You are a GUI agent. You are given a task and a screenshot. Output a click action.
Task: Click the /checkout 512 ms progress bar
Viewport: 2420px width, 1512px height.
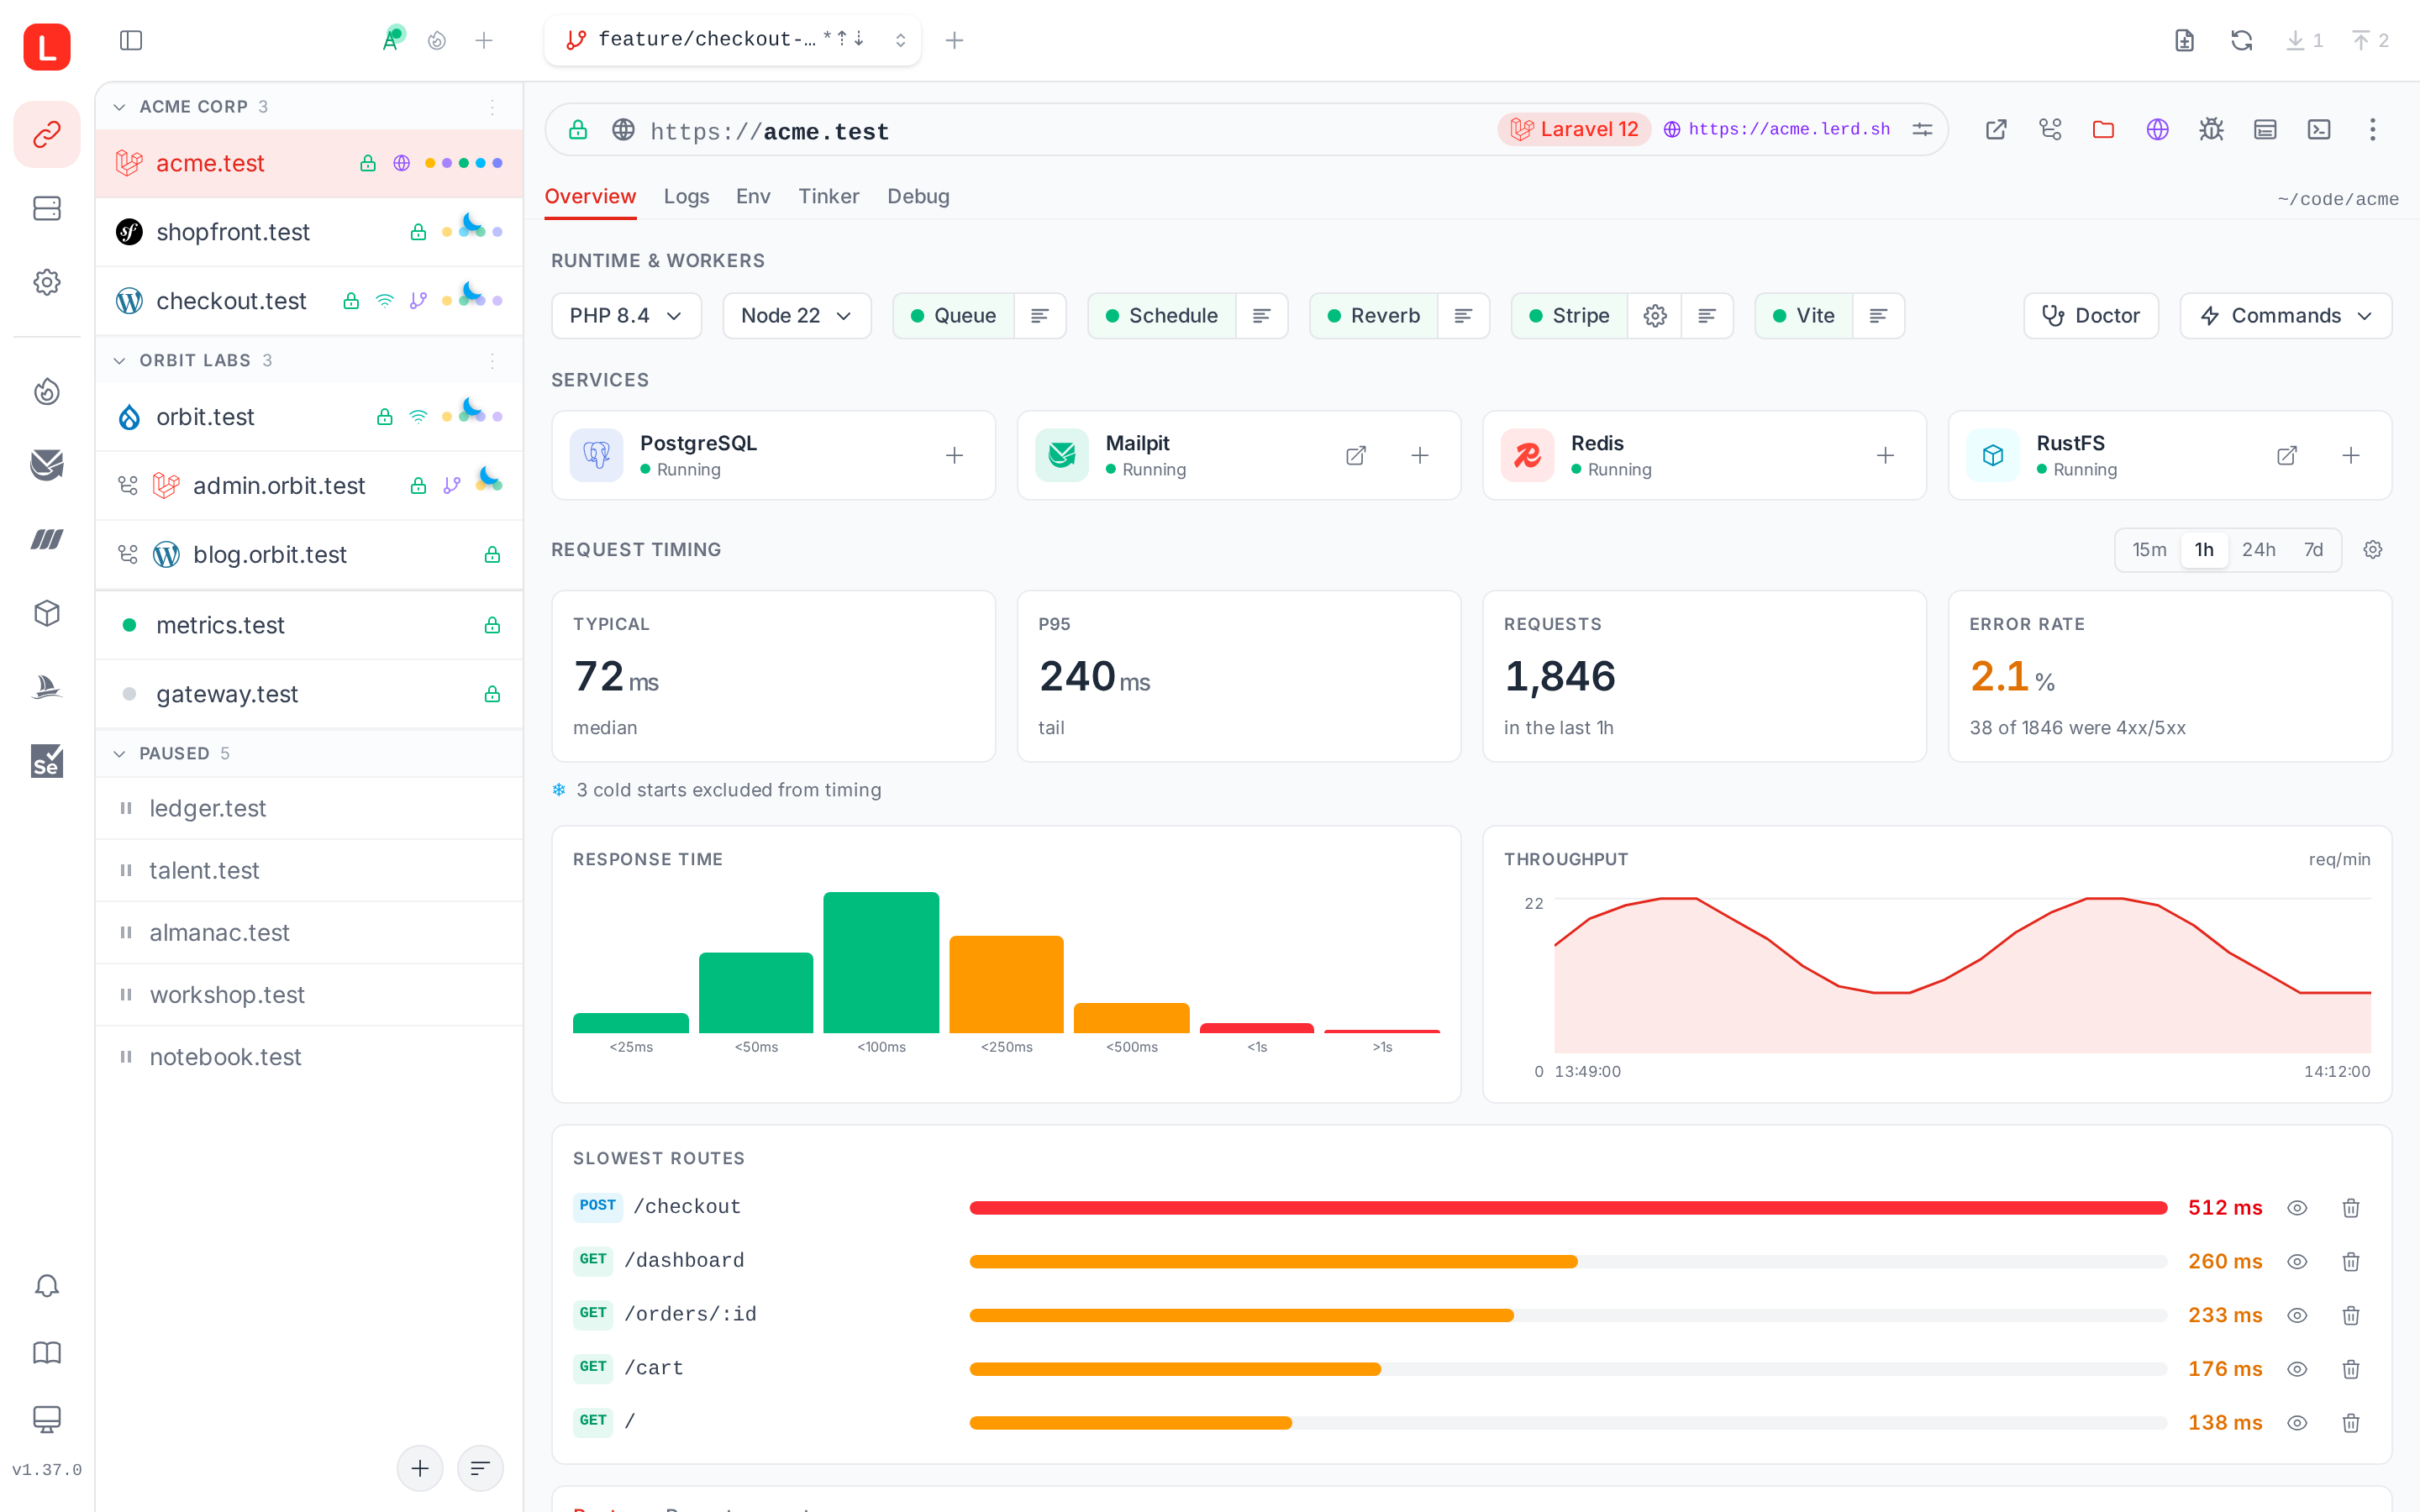(x=1568, y=1208)
